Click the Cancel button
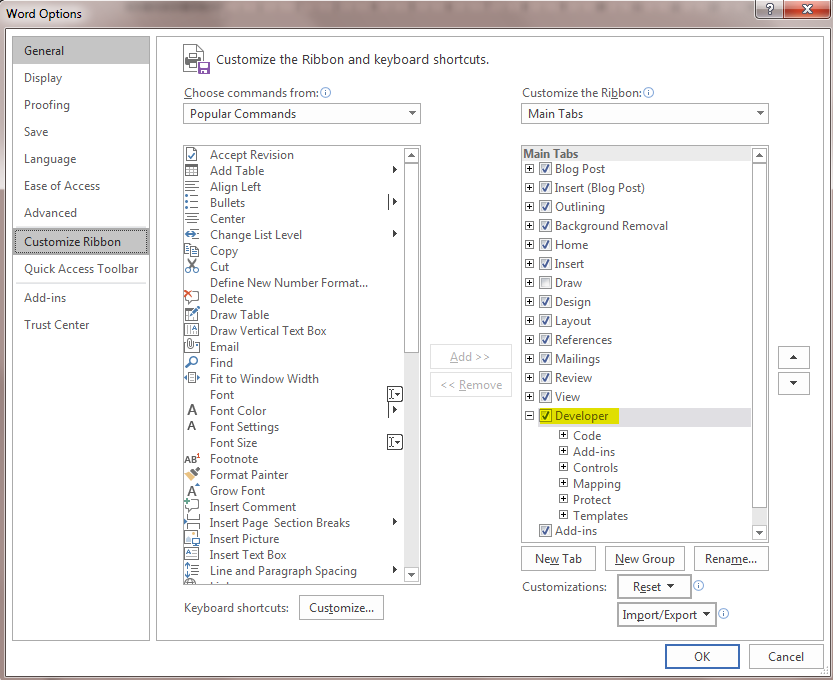The width and height of the screenshot is (833, 680). (x=786, y=657)
